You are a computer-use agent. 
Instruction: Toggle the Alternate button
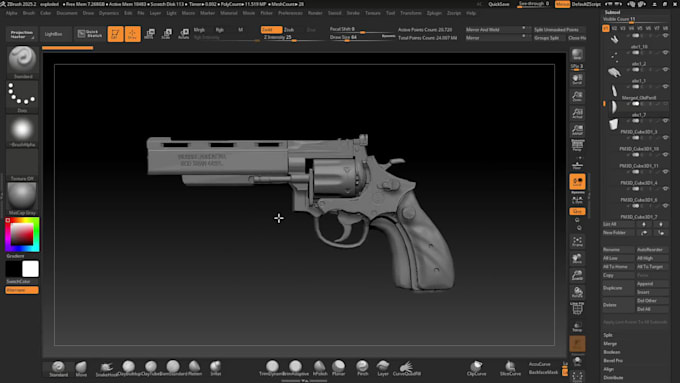coord(22,290)
